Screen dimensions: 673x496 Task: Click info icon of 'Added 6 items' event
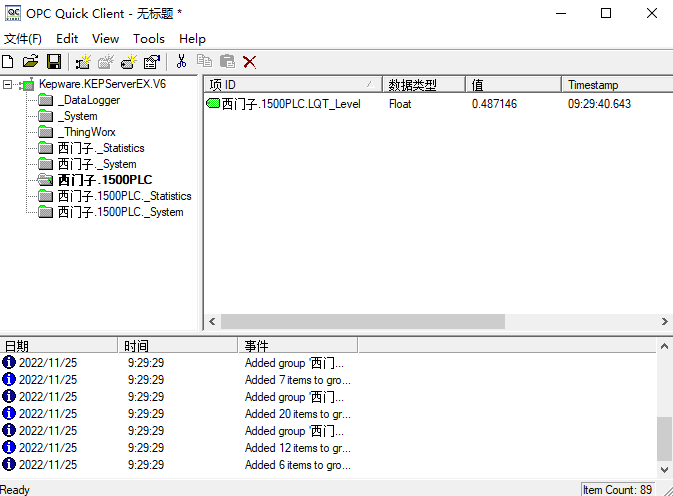point(9,465)
